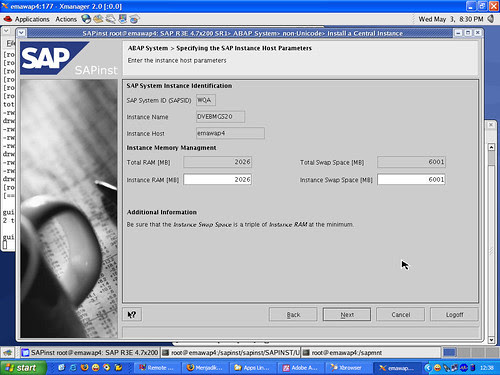This screenshot has width=500, height=375.
Task: Launch the web browser globe icon
Action: [x=86, y=19]
